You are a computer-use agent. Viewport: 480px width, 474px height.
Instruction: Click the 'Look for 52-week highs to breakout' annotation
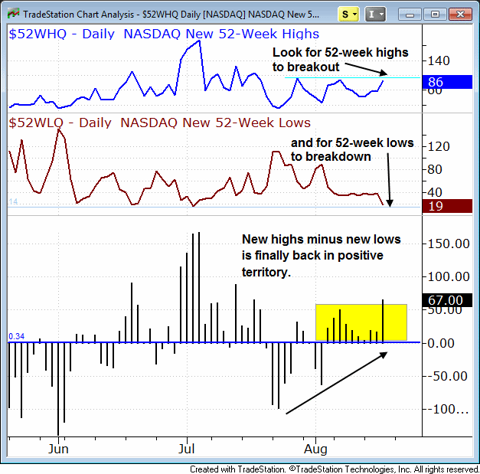[x=340, y=60]
